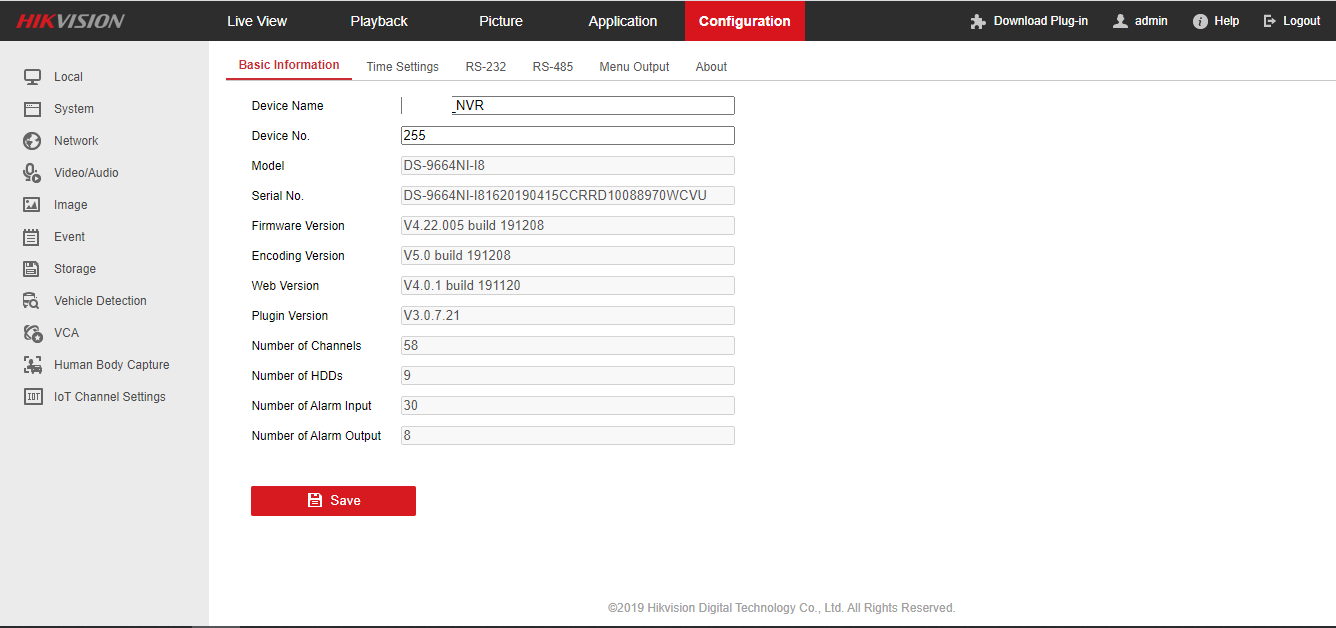Open the Help page
This screenshot has width=1336, height=628.
[1215, 21]
